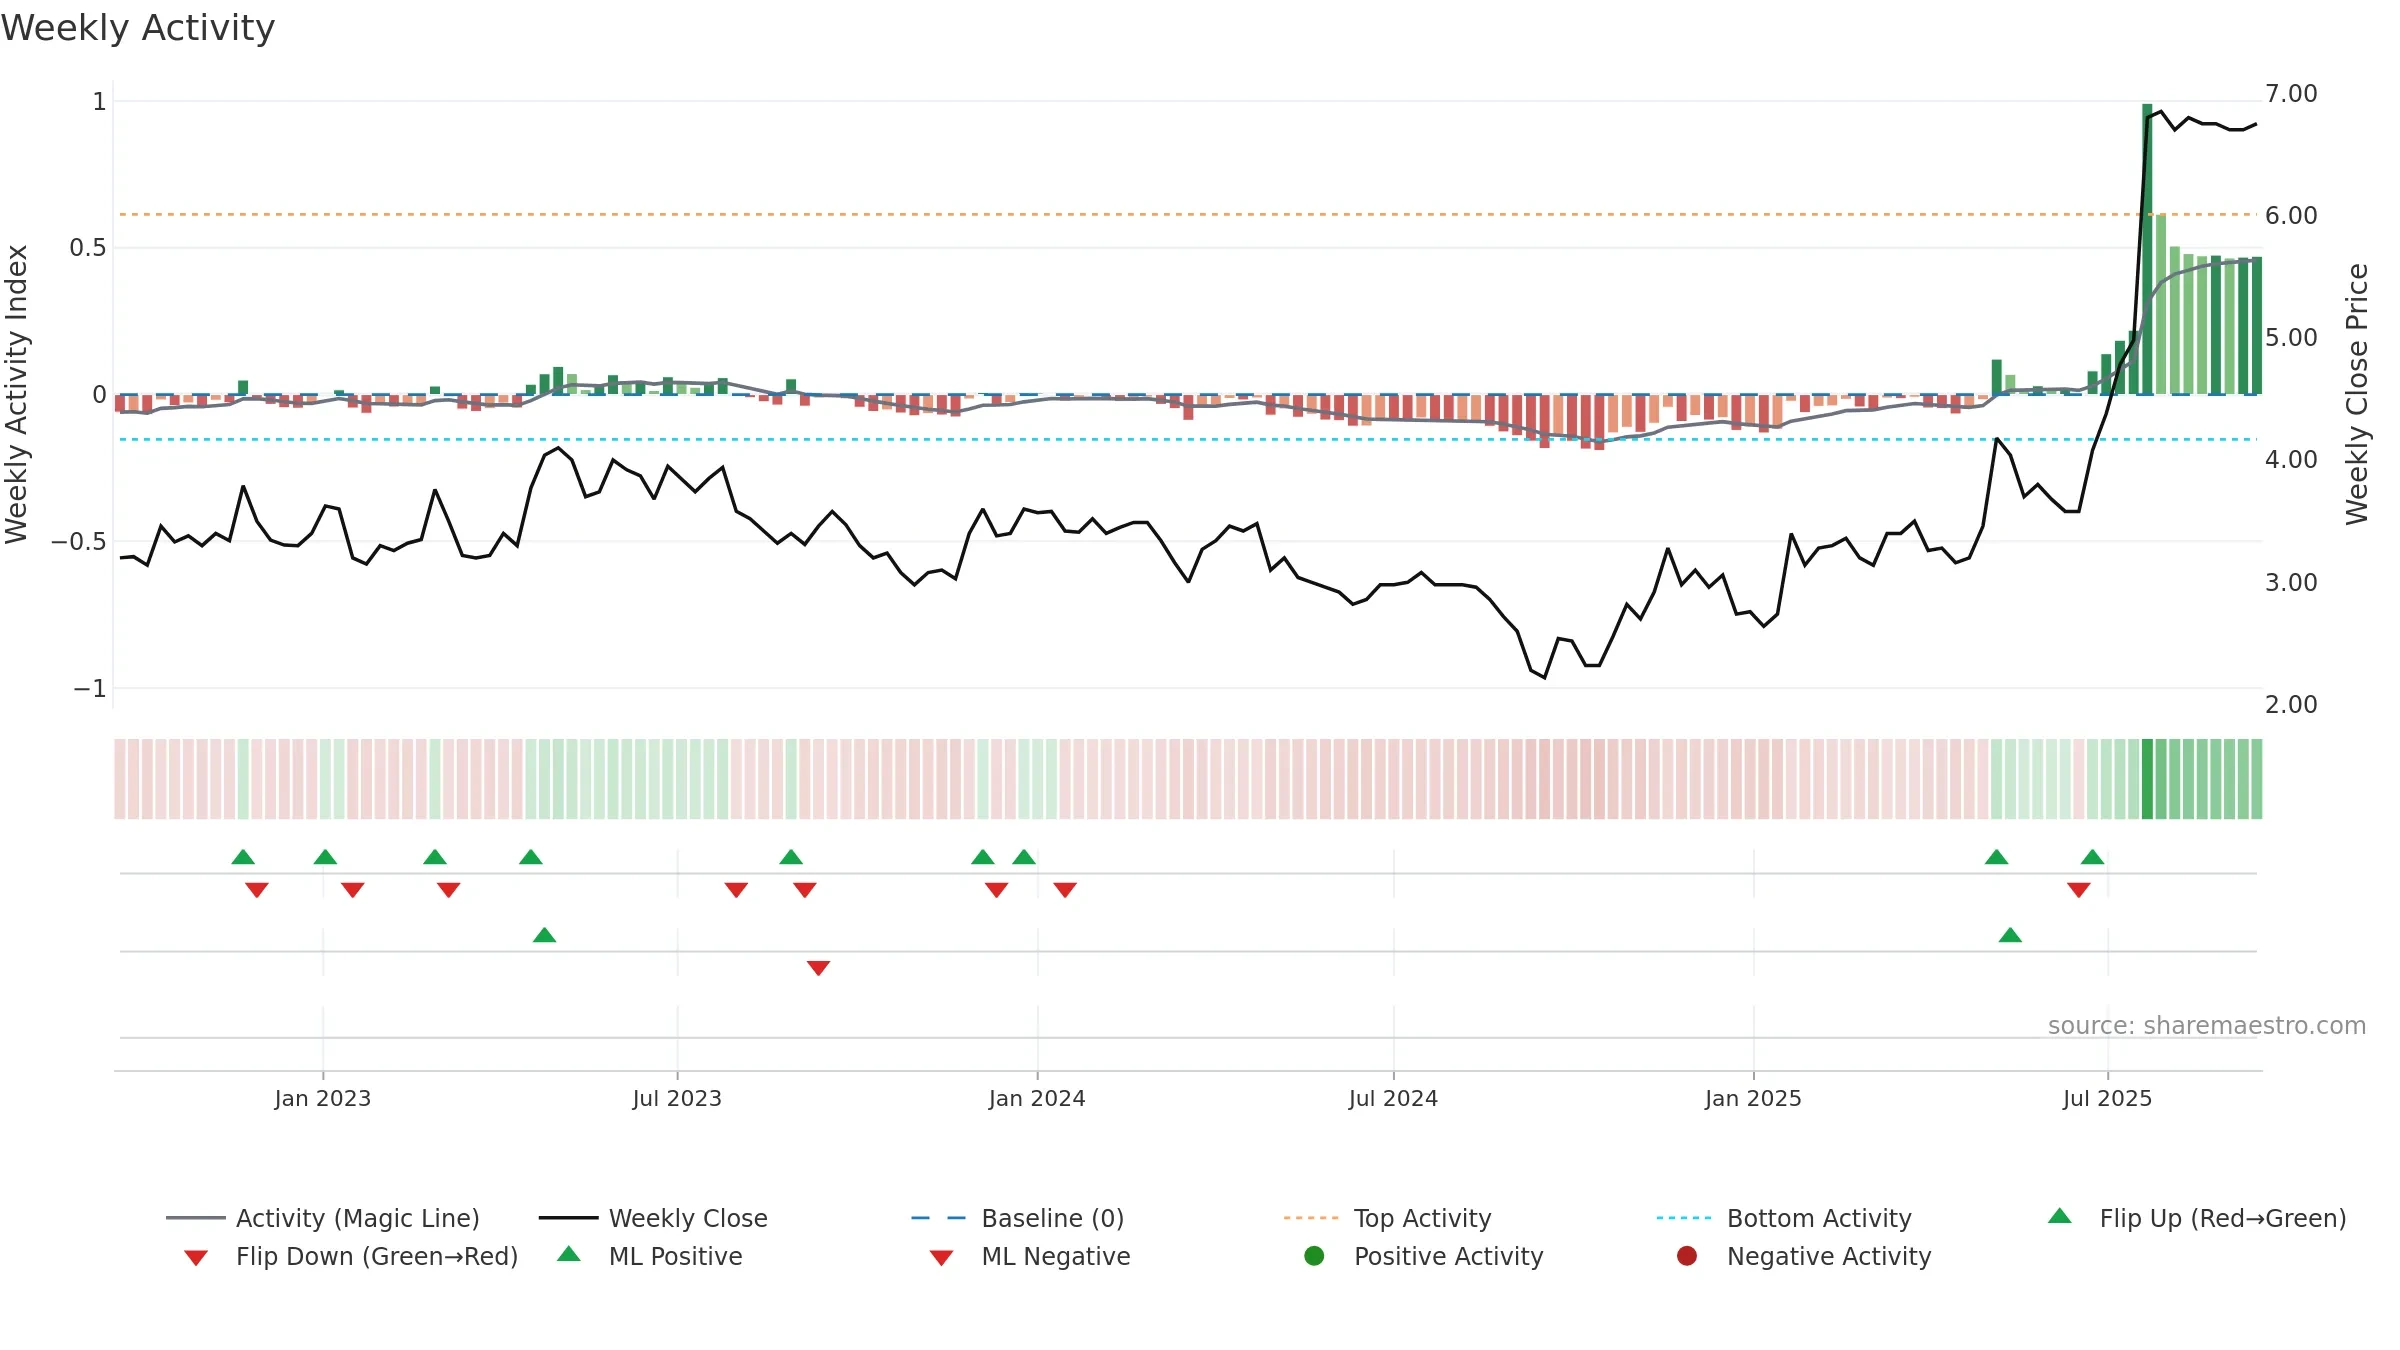Click the Jan 2024 x-axis label

(1037, 1098)
